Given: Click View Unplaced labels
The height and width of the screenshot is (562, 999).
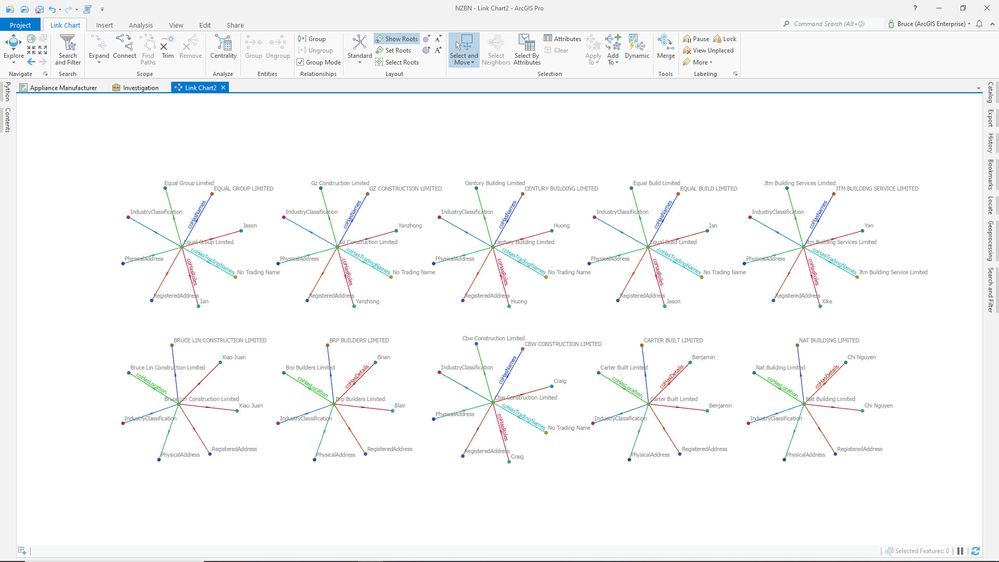Looking at the screenshot, I should tap(708, 50).
